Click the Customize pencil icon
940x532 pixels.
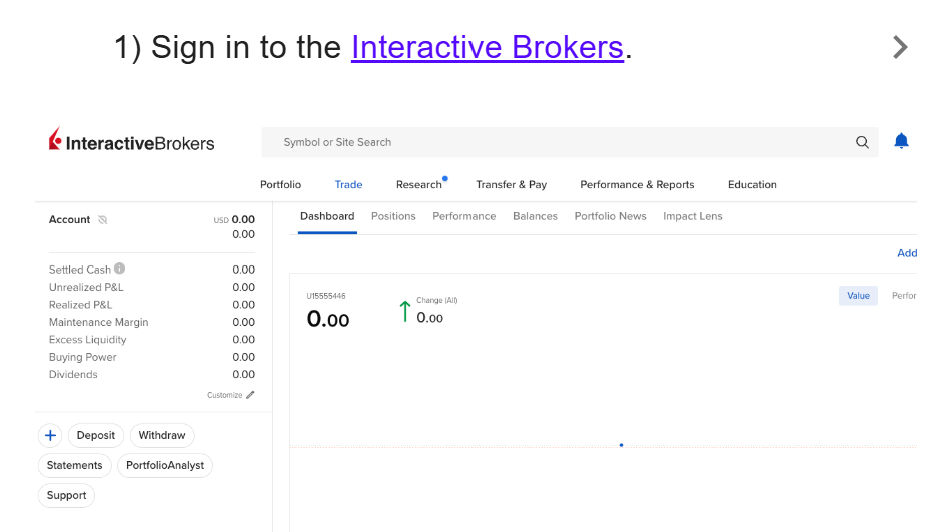click(251, 395)
